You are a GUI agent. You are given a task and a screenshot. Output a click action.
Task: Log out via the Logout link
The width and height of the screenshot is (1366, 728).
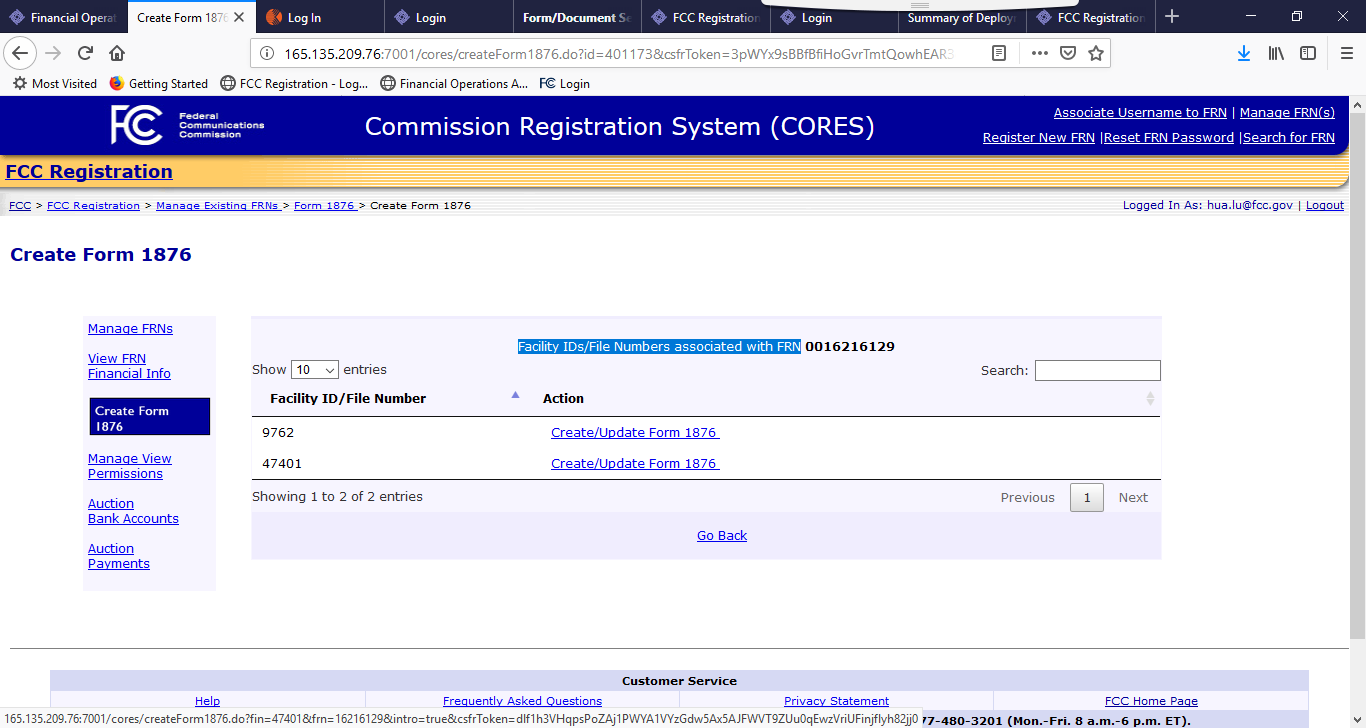(1325, 205)
